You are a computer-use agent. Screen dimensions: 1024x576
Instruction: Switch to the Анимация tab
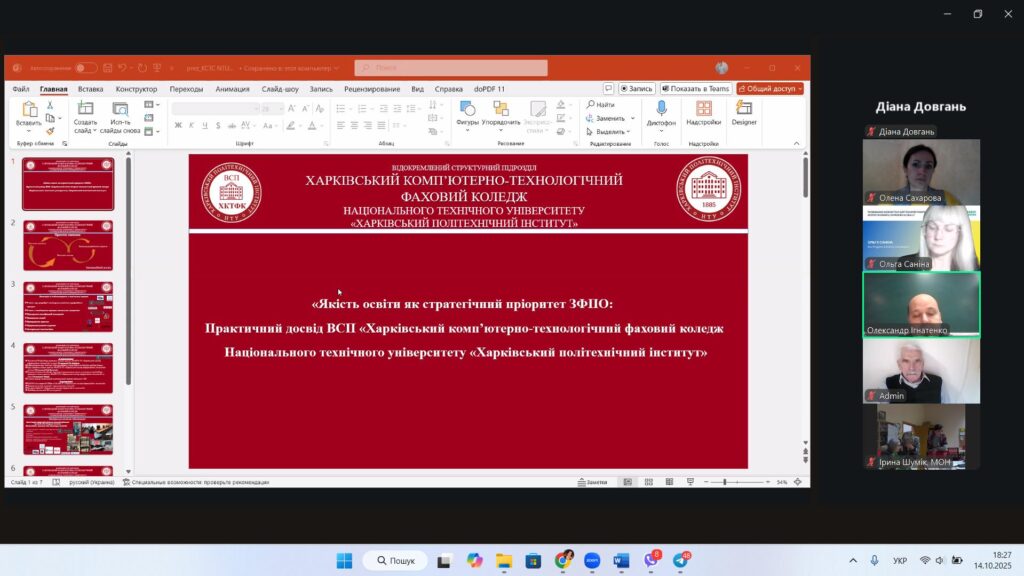pyautogui.click(x=232, y=88)
